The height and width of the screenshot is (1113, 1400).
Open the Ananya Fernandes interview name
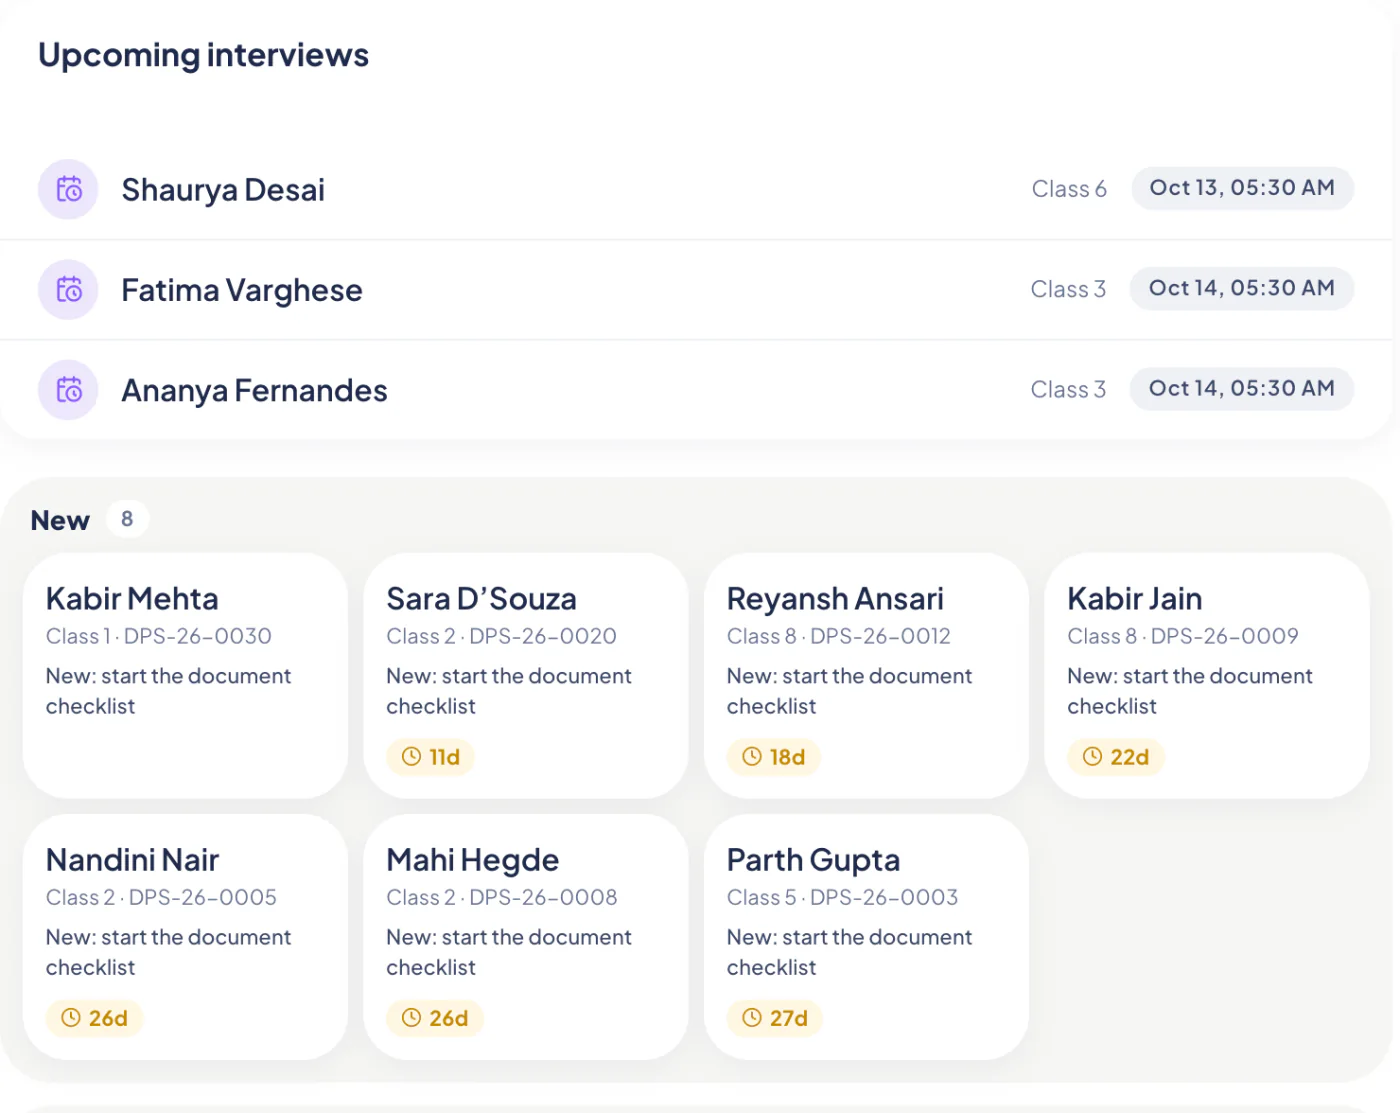coord(254,390)
